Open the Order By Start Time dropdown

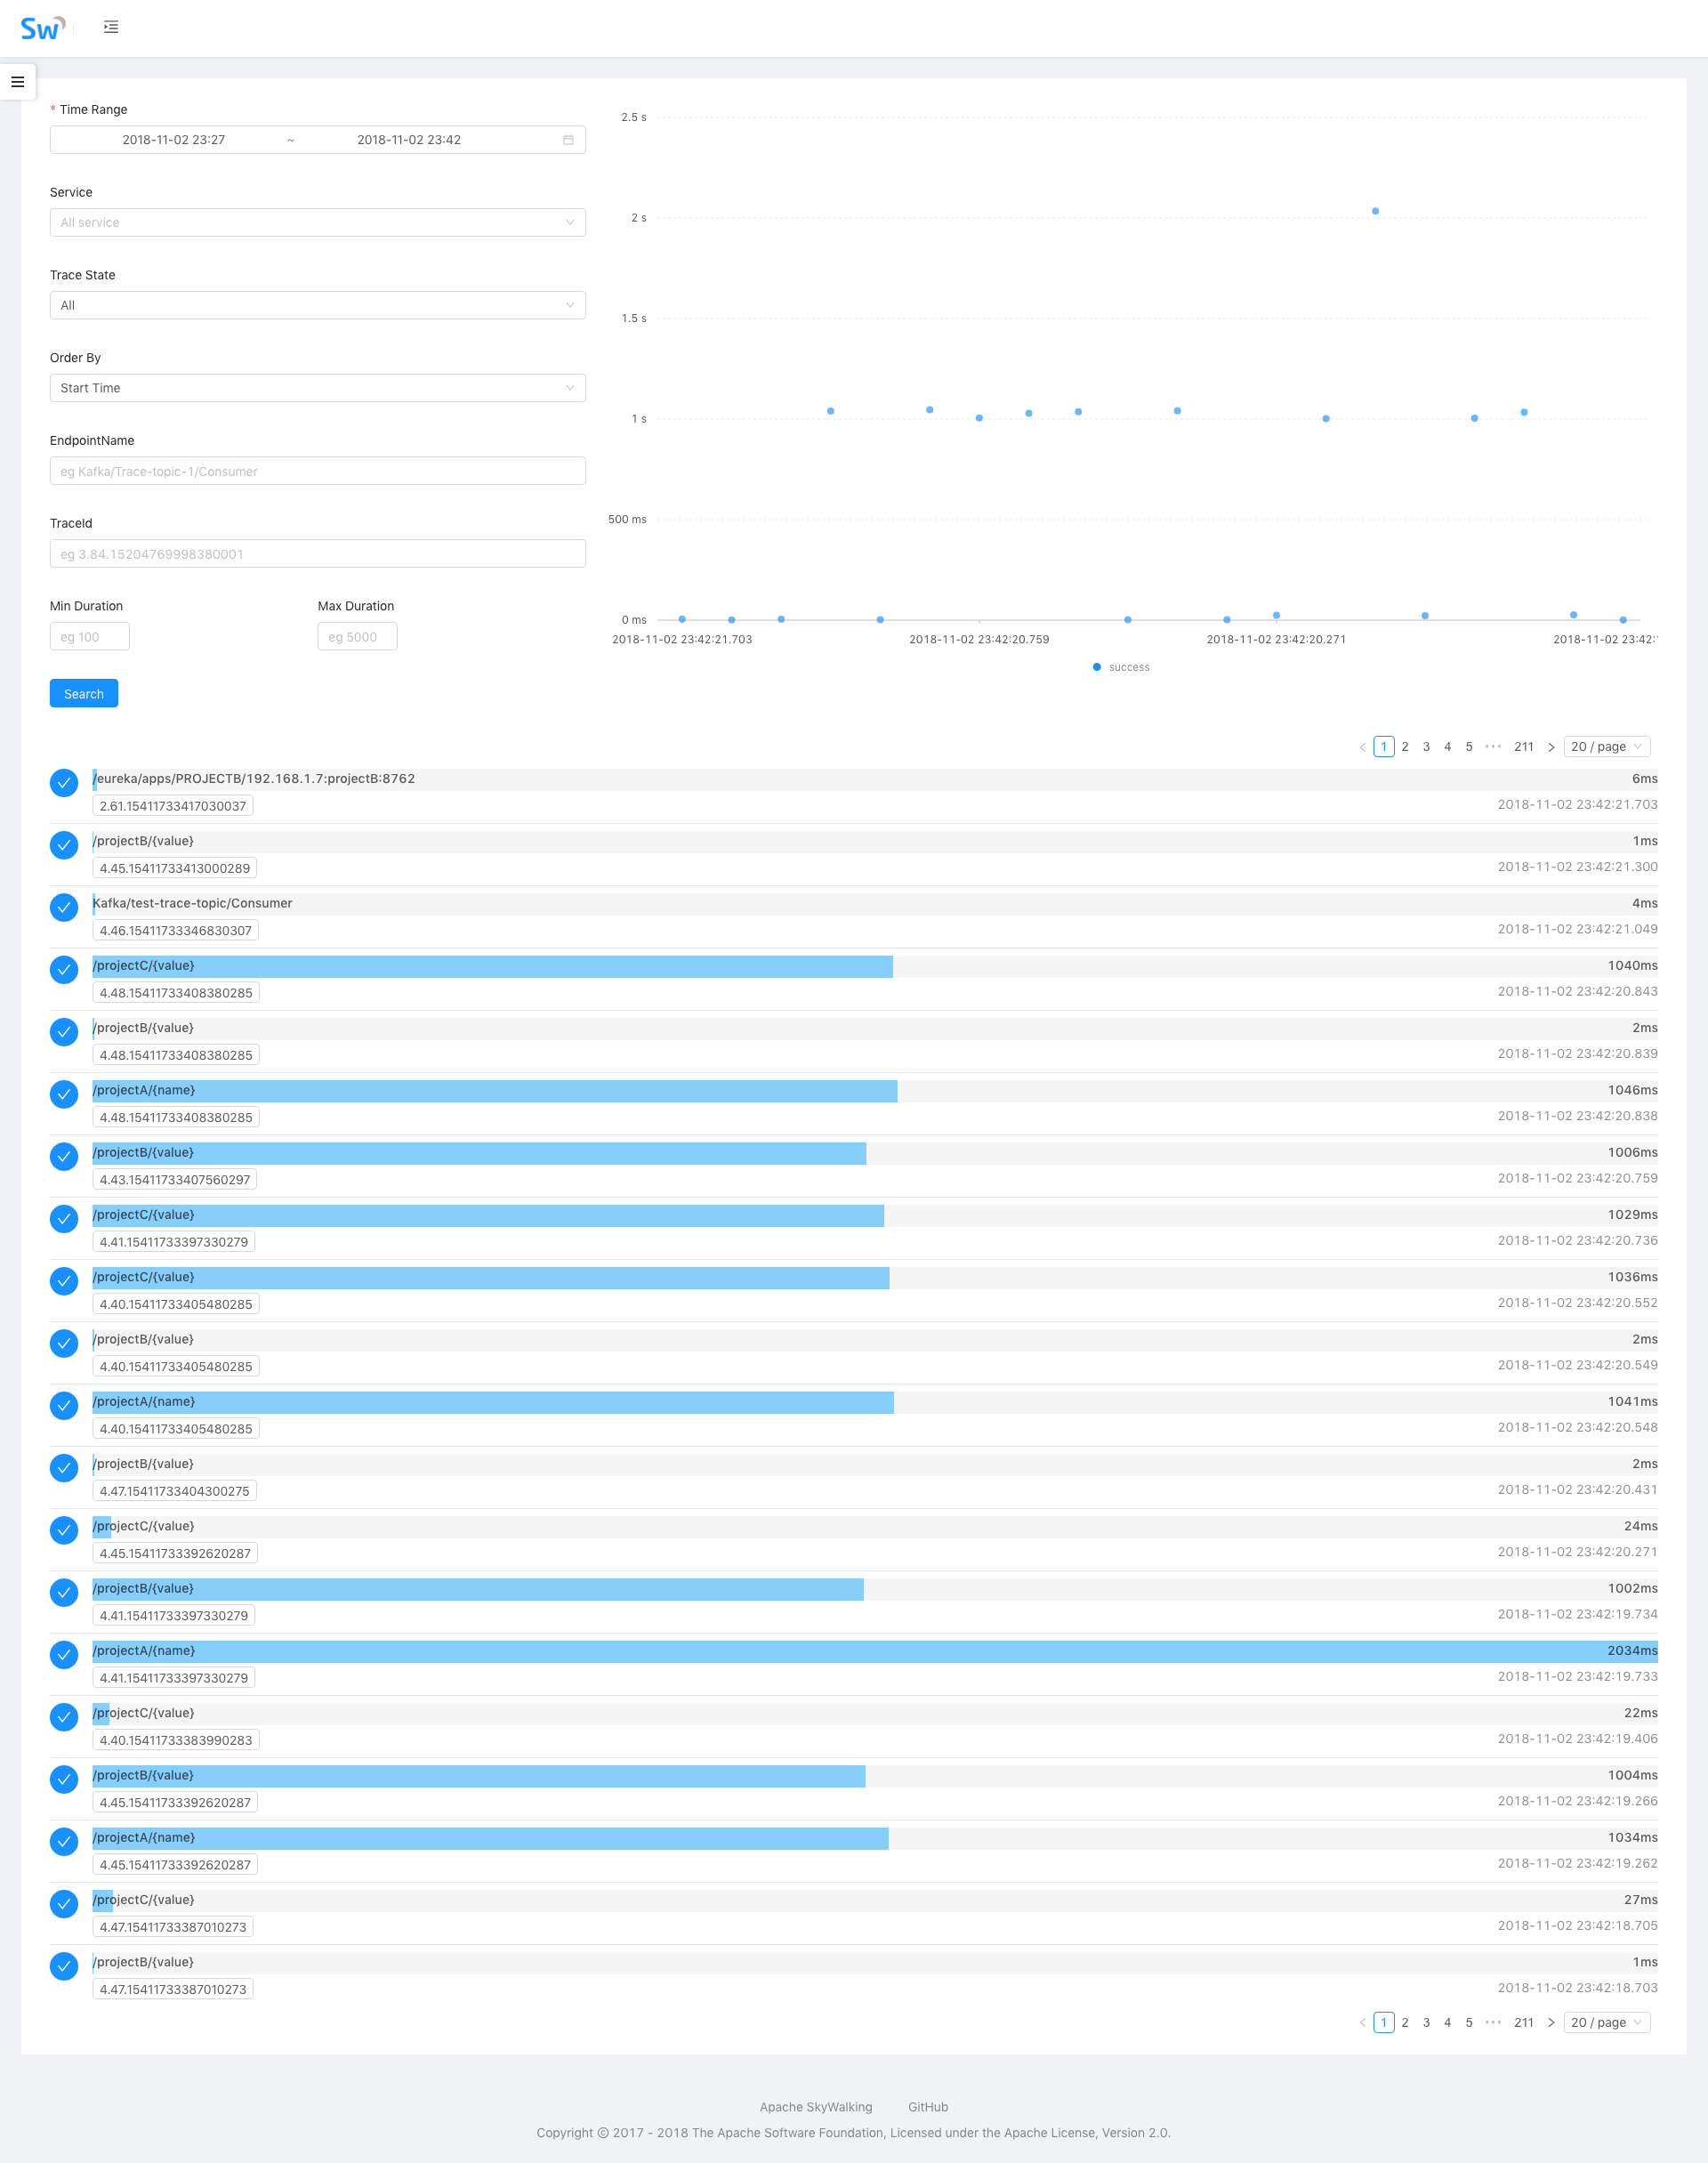[x=317, y=388]
